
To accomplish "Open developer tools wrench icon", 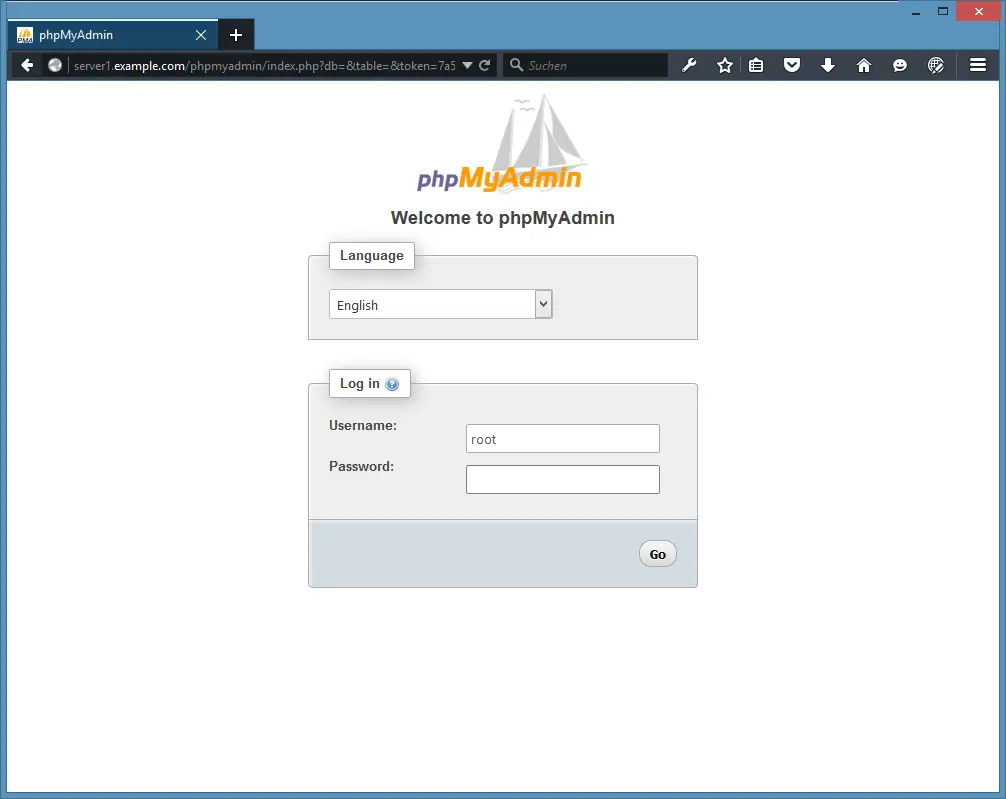I will (689, 65).
